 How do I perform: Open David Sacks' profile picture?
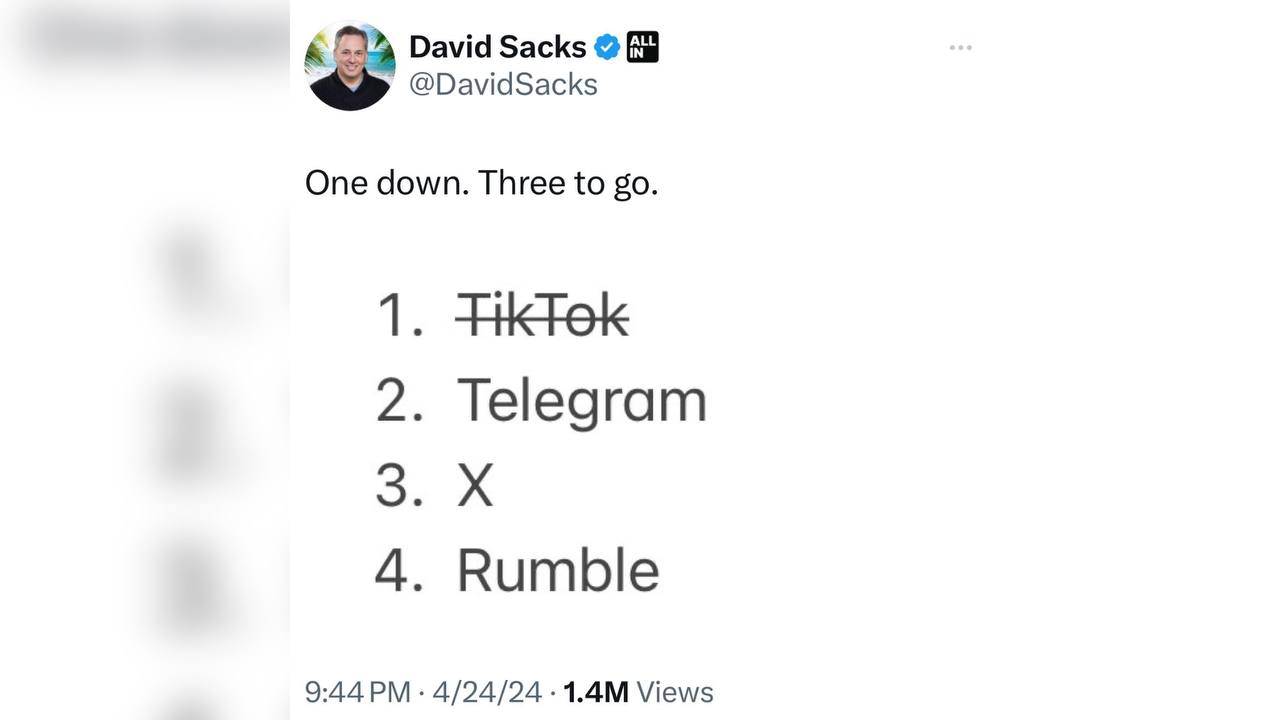pyautogui.click(x=349, y=66)
